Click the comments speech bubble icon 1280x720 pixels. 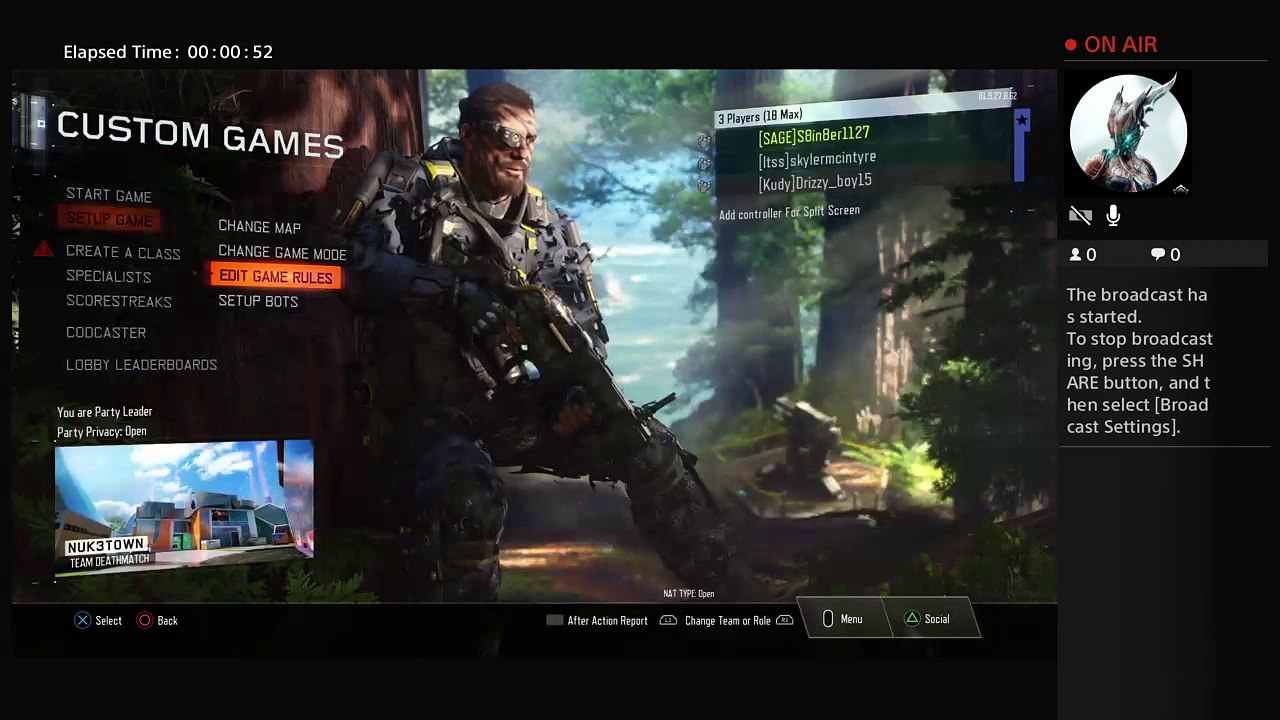click(x=1158, y=255)
